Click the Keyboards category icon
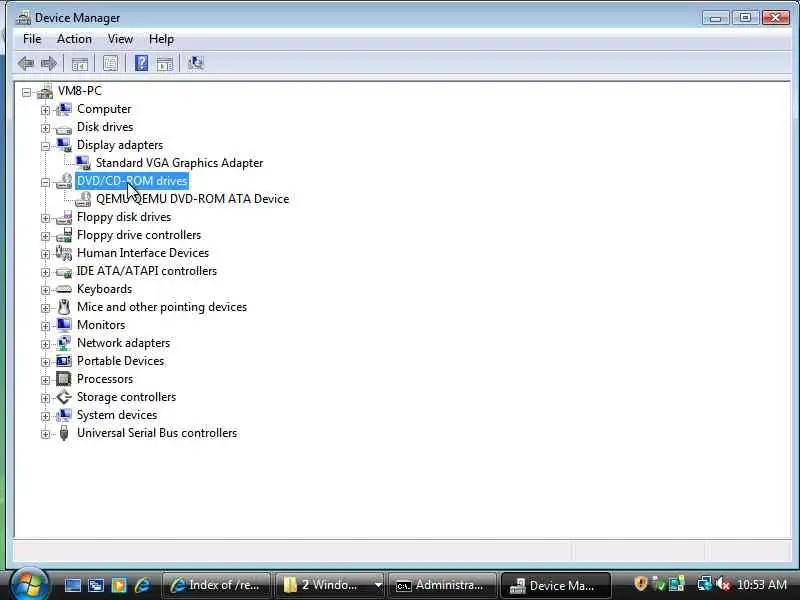 tap(64, 289)
